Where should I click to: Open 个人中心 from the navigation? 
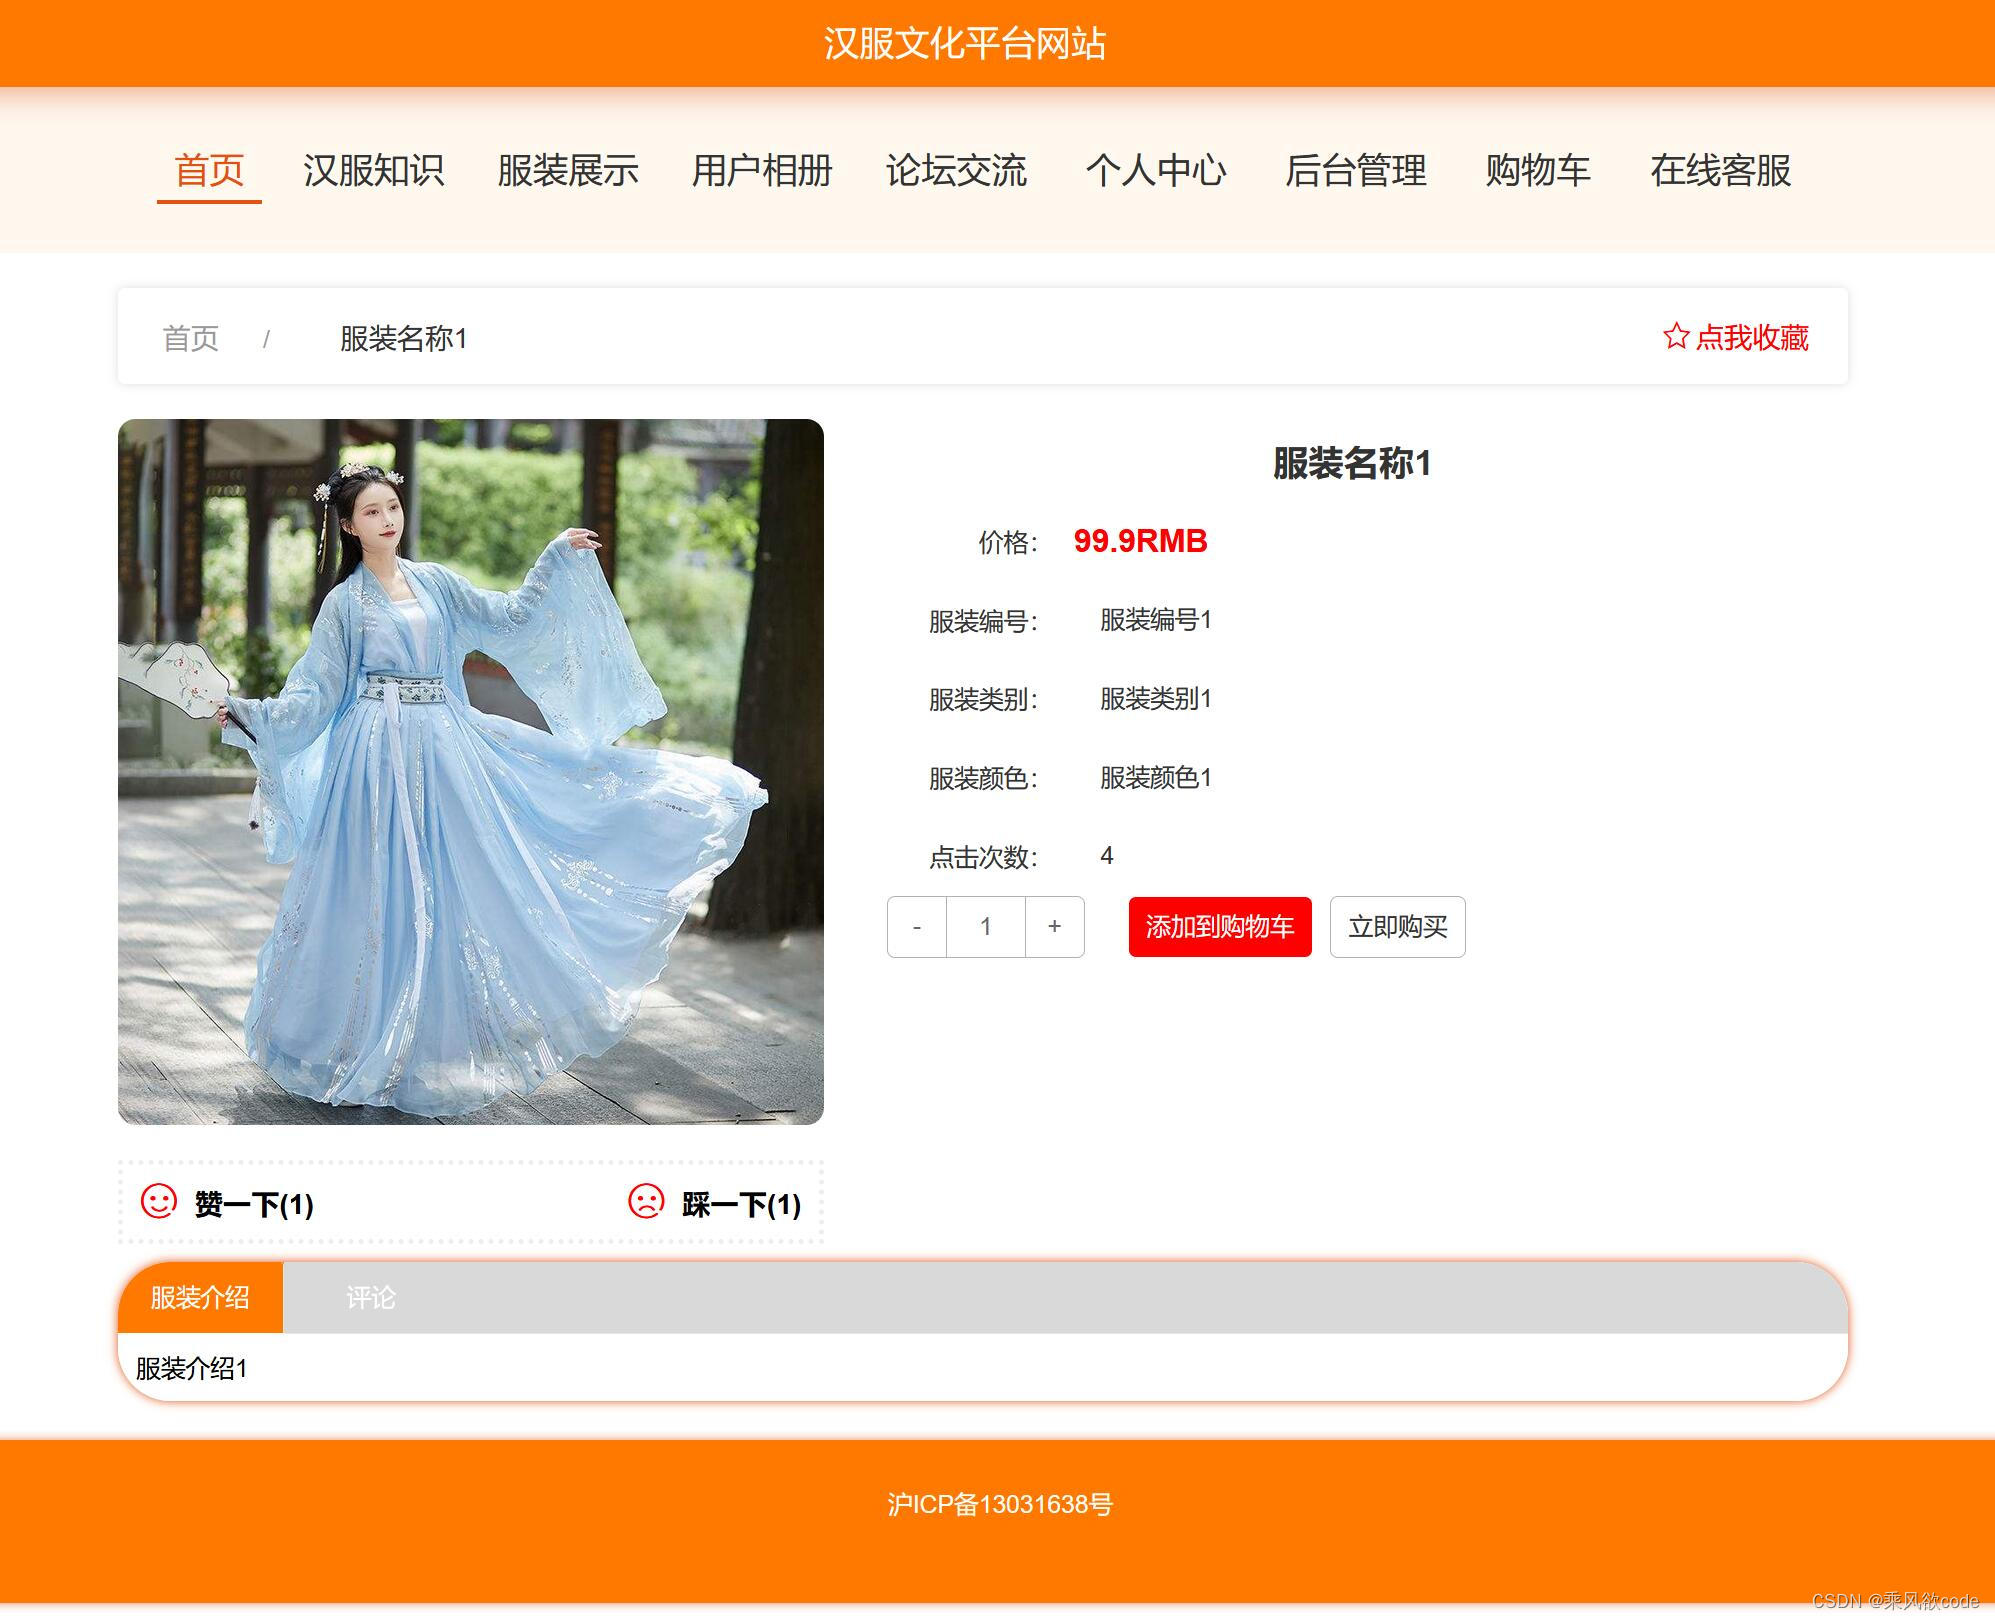pos(1156,171)
